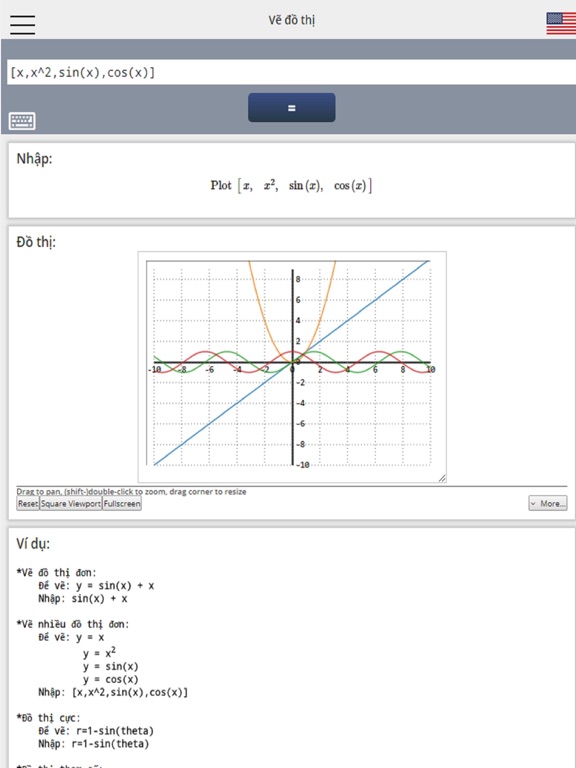Click the Drag to pan hint text
576x768 pixels.
(x=131, y=491)
